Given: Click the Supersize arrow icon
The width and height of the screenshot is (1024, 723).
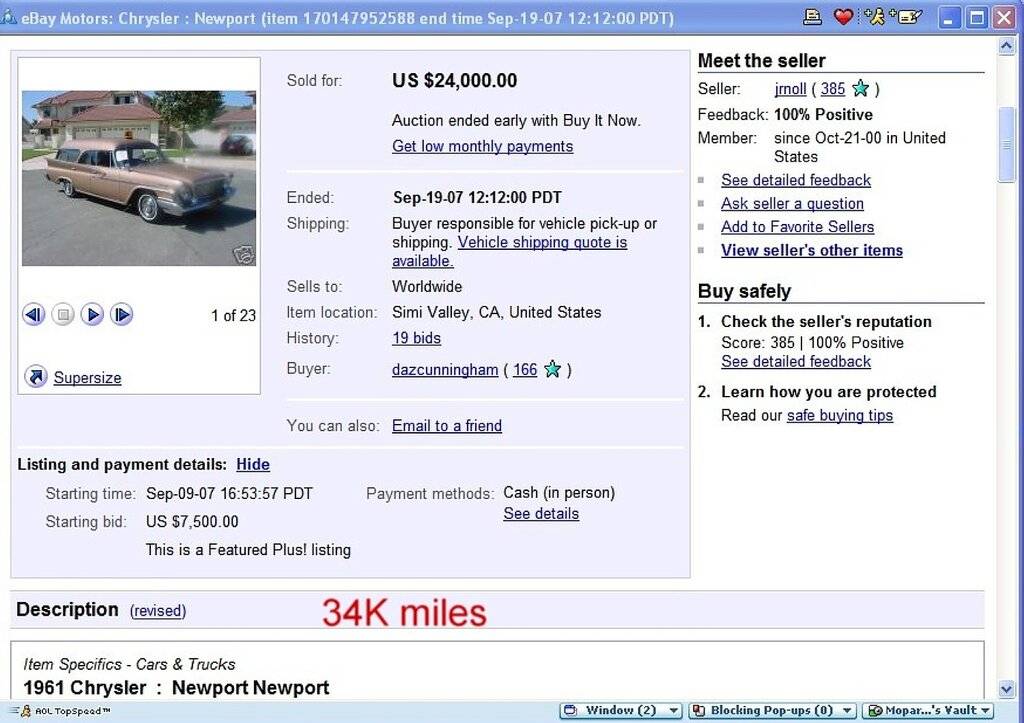Looking at the screenshot, I should coord(36,377).
